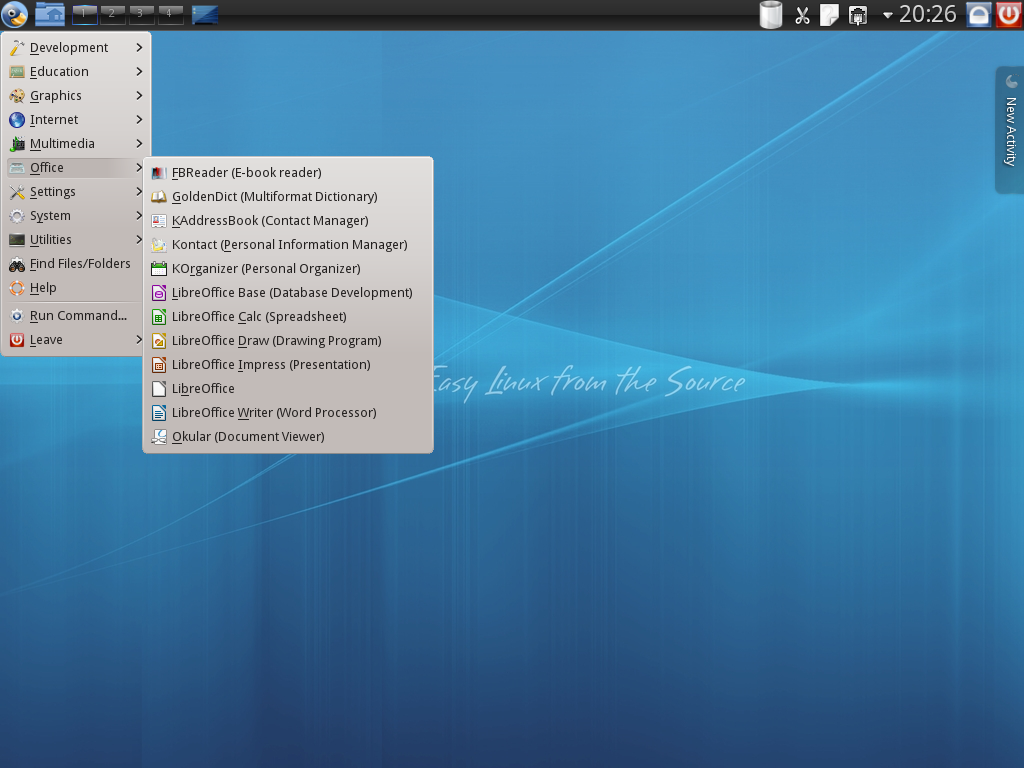Open the trash can icon in panel
Screen dimensions: 1024x768
[x=771, y=14]
